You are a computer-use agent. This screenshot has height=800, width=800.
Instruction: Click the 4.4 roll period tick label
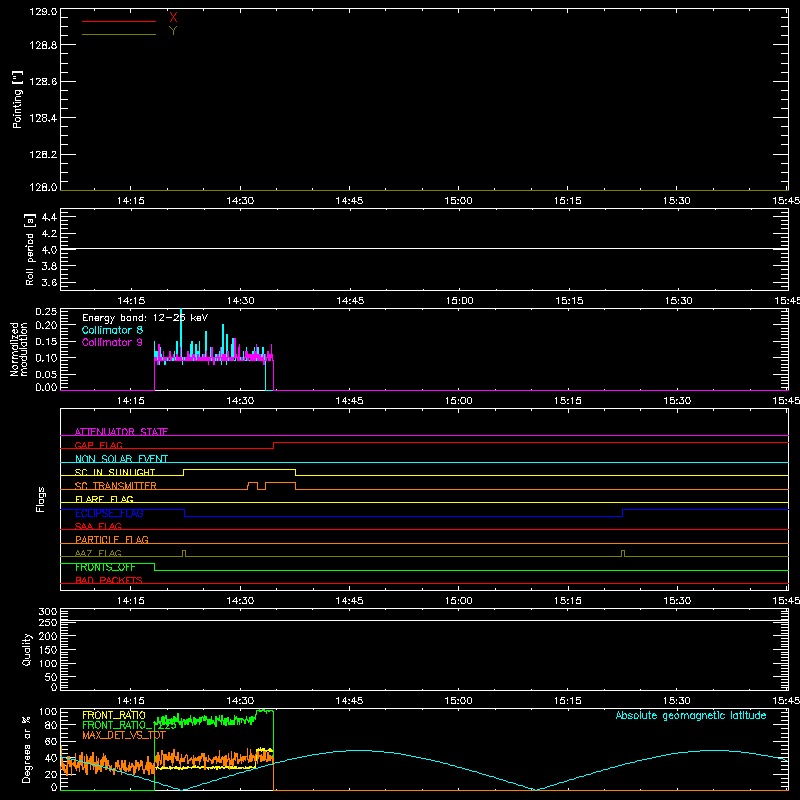click(49, 217)
